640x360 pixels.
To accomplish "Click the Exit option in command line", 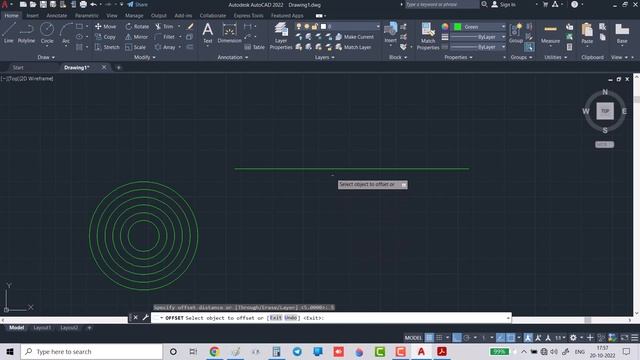I will (x=276, y=318).
